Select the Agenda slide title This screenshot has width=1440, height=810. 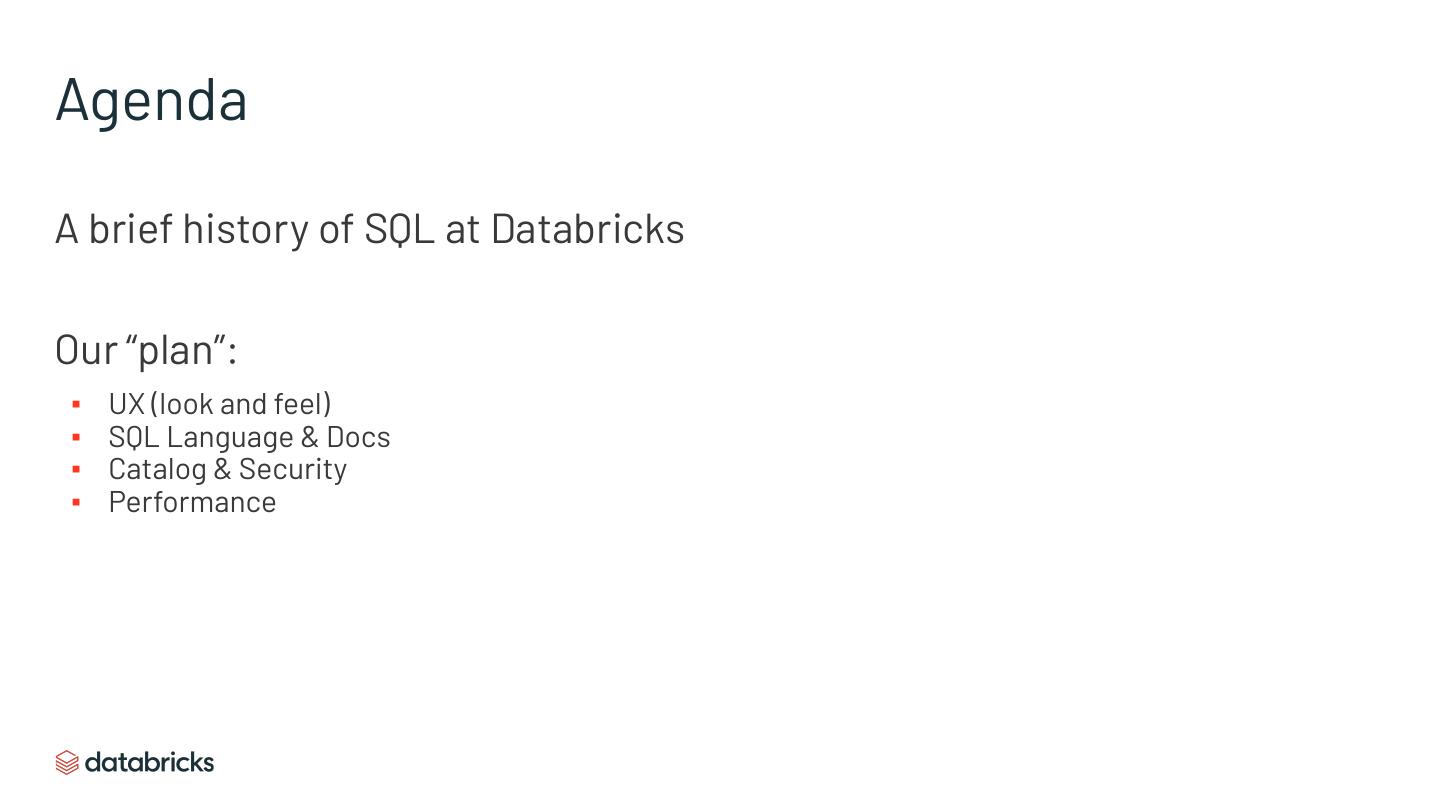pos(151,99)
